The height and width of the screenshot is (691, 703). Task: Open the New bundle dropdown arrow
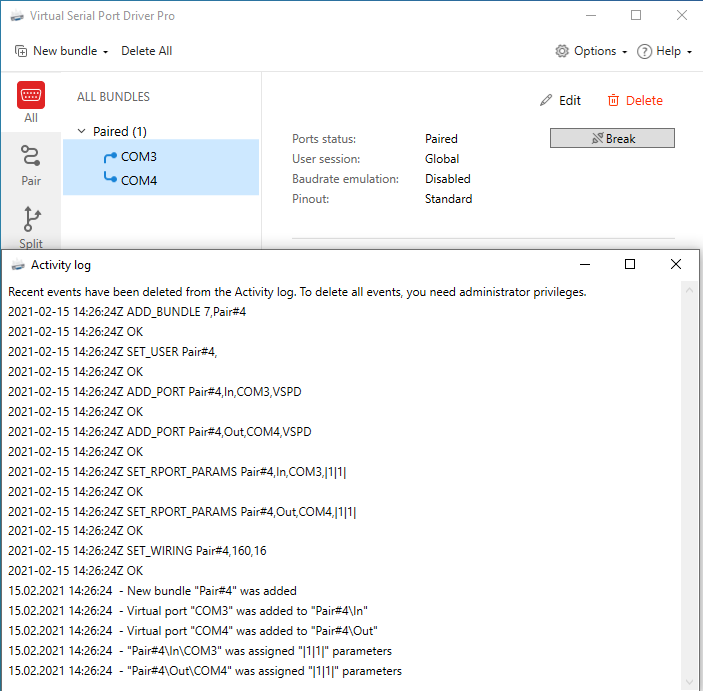coord(105,52)
